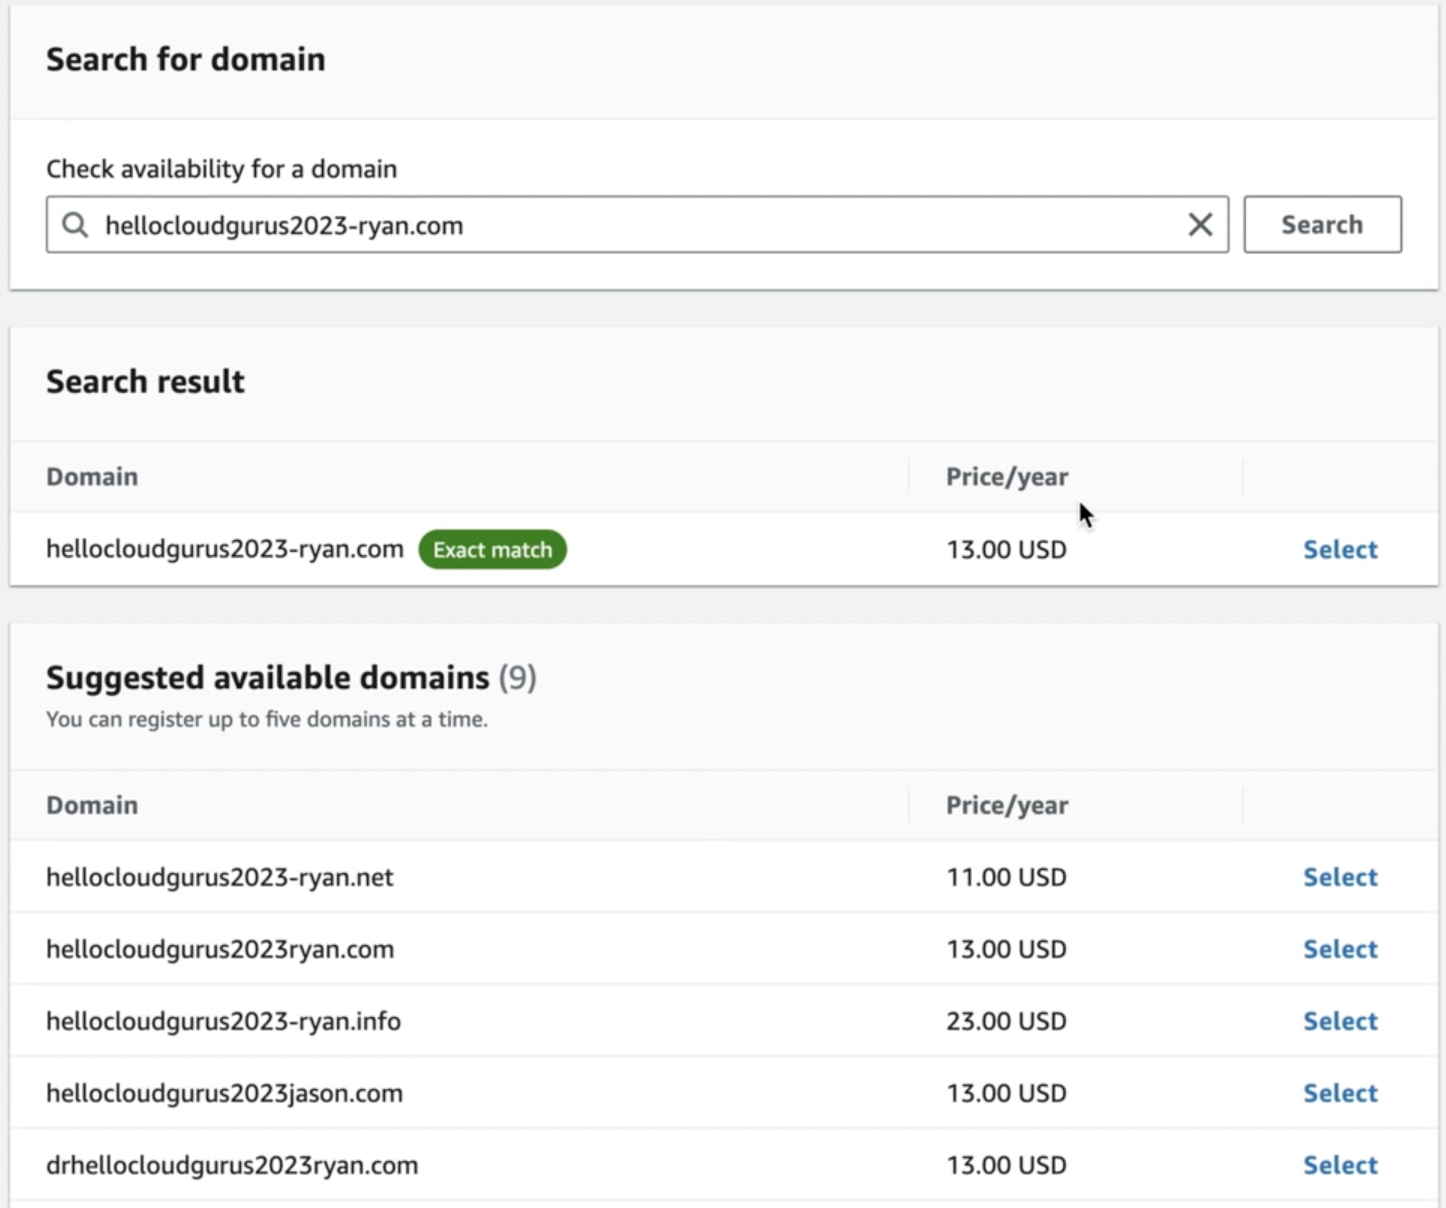Select the exact match hellocloudgurus2023-ryan.com domain
Viewport: 1446px width, 1208px height.
pyautogui.click(x=1340, y=549)
